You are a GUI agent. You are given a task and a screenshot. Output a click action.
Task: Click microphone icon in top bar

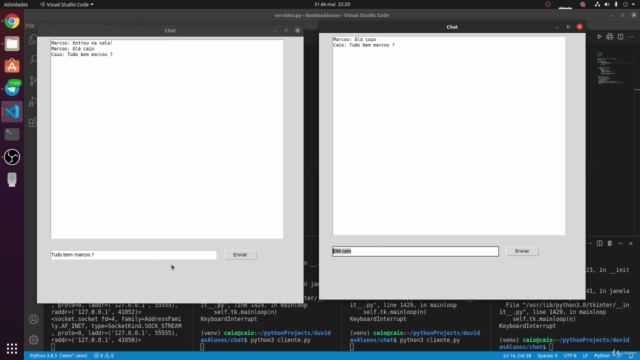[x=616, y=4]
